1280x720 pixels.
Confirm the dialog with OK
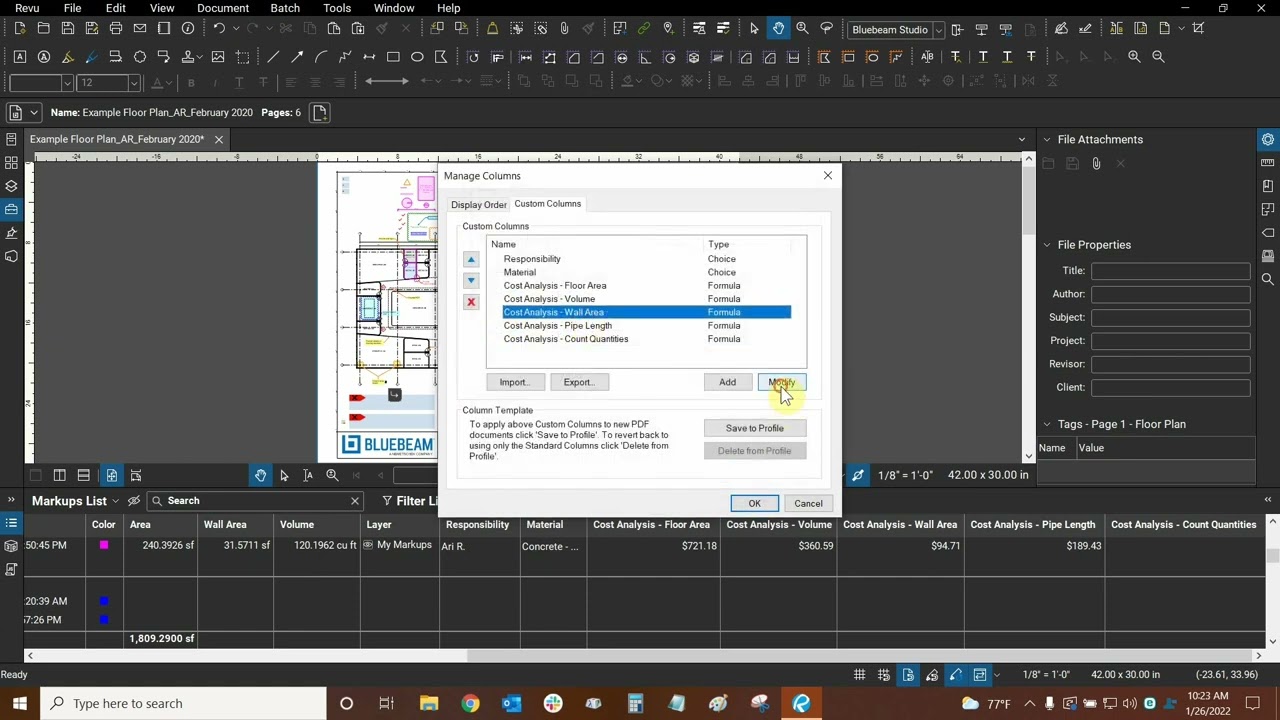(x=754, y=504)
